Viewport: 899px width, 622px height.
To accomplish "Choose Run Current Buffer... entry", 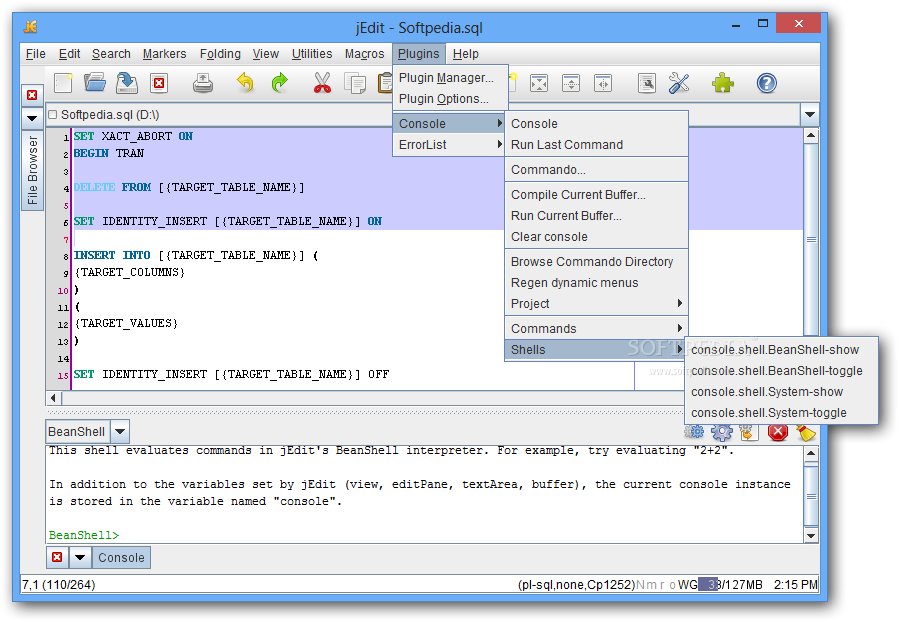I will click(596, 216).
